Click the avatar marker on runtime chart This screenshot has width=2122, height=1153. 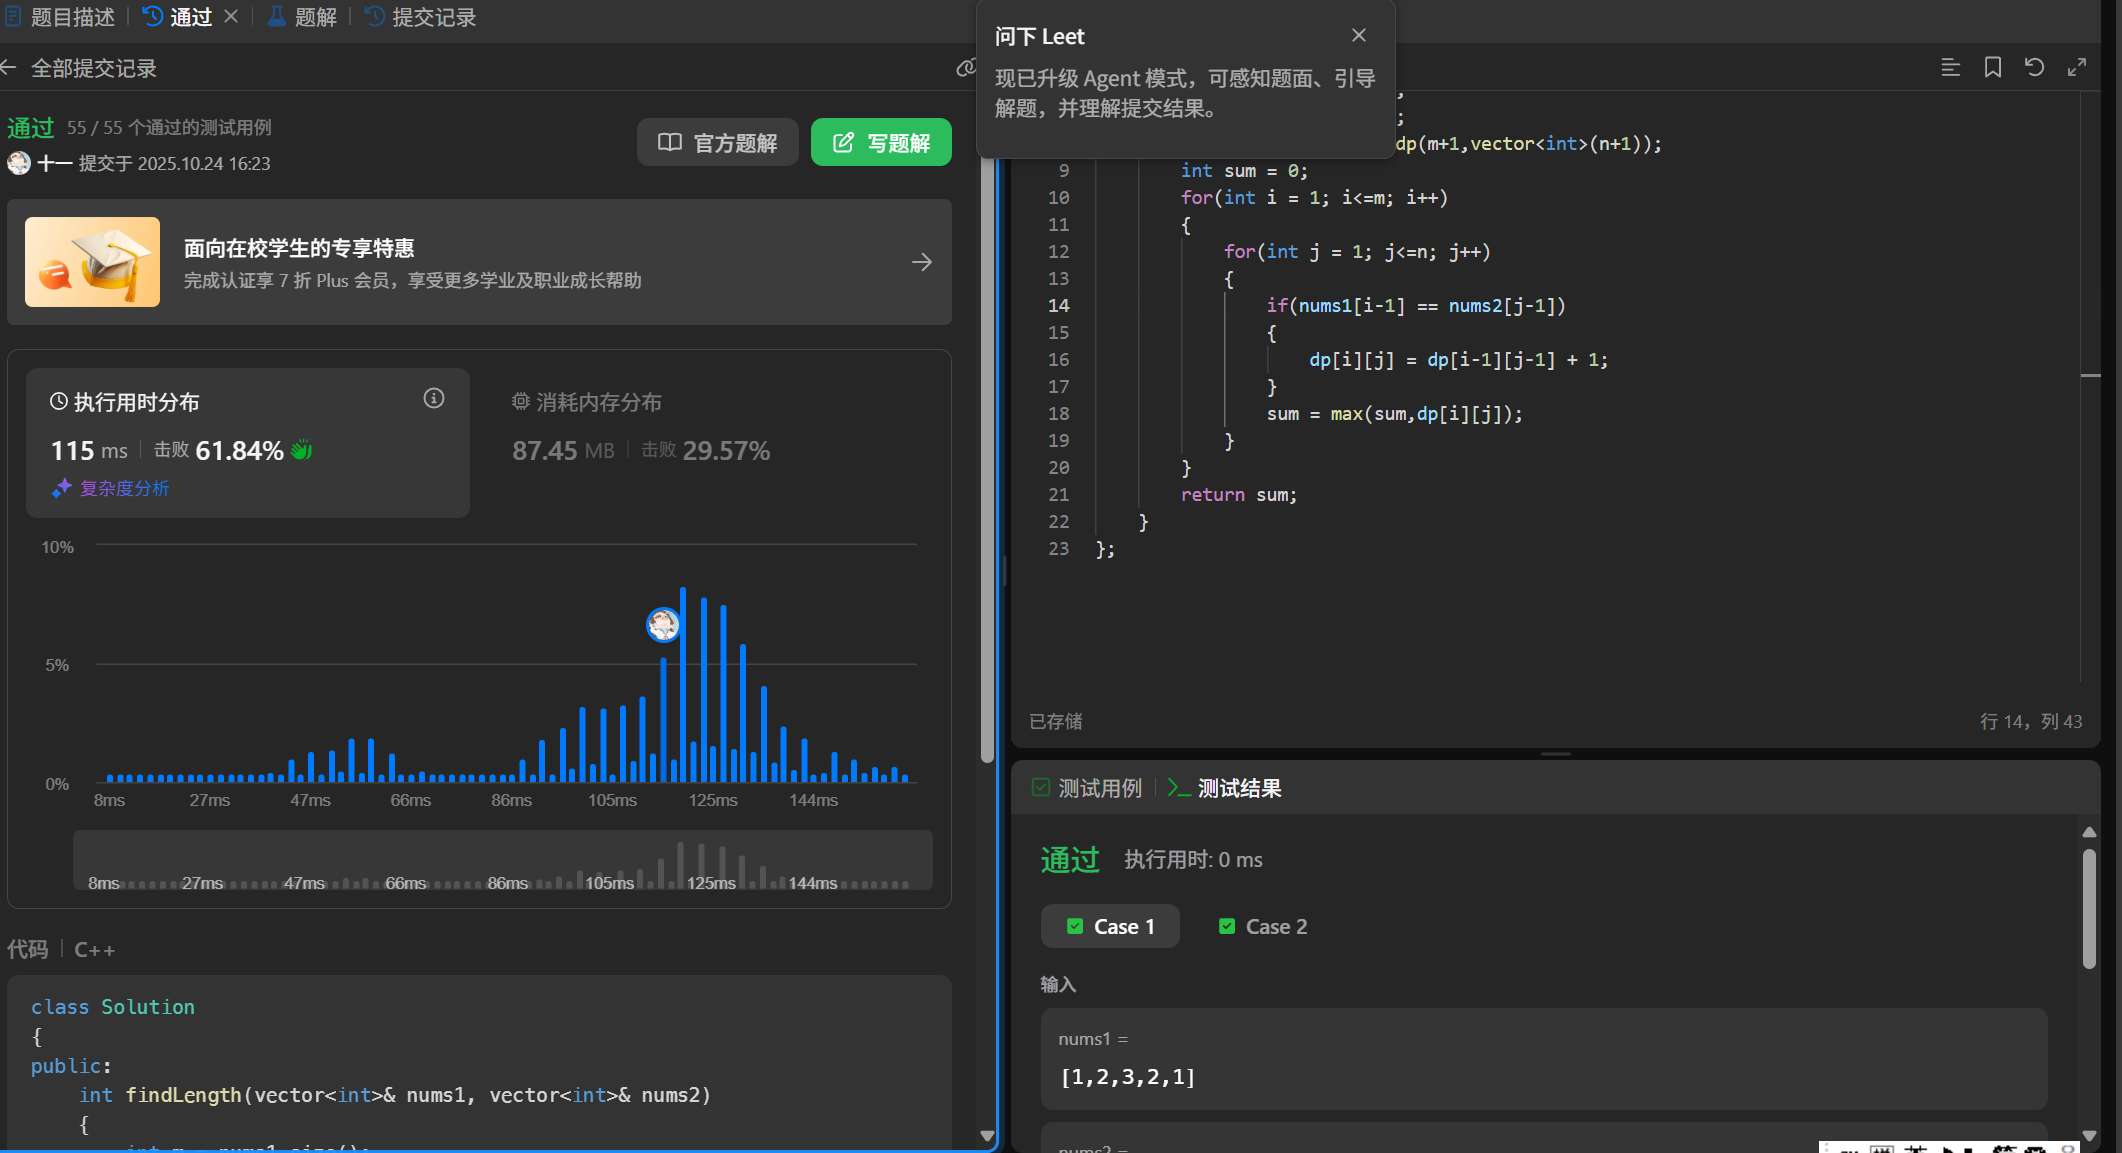663,625
